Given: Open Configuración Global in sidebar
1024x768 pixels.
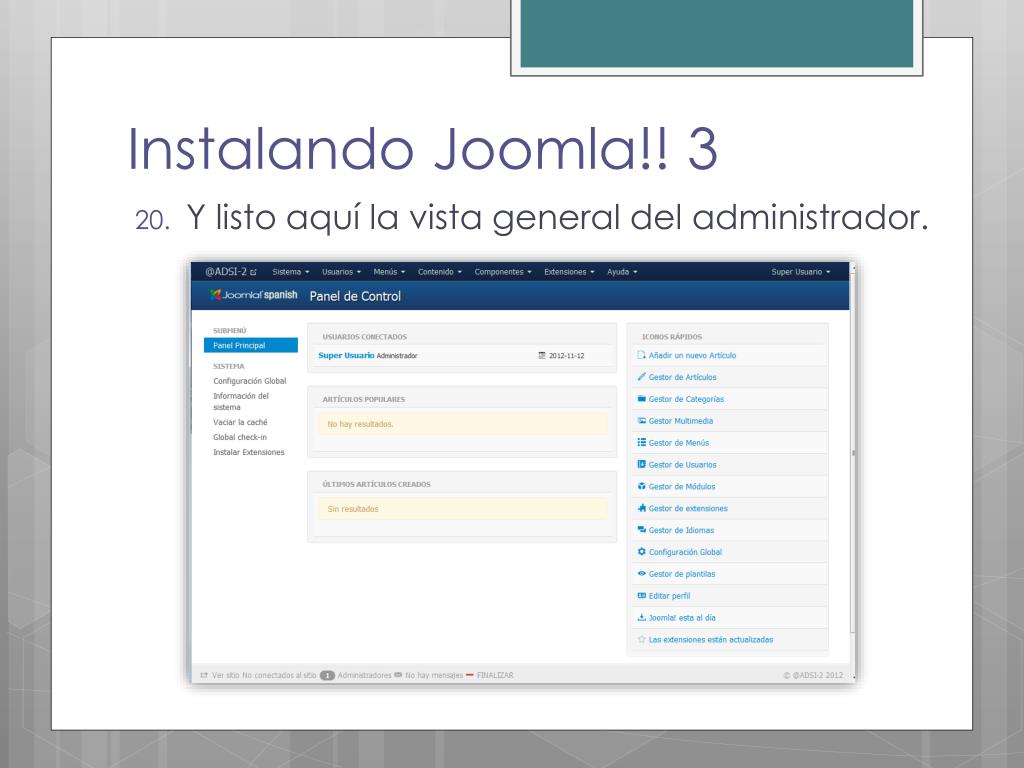Looking at the screenshot, I should 249,381.
